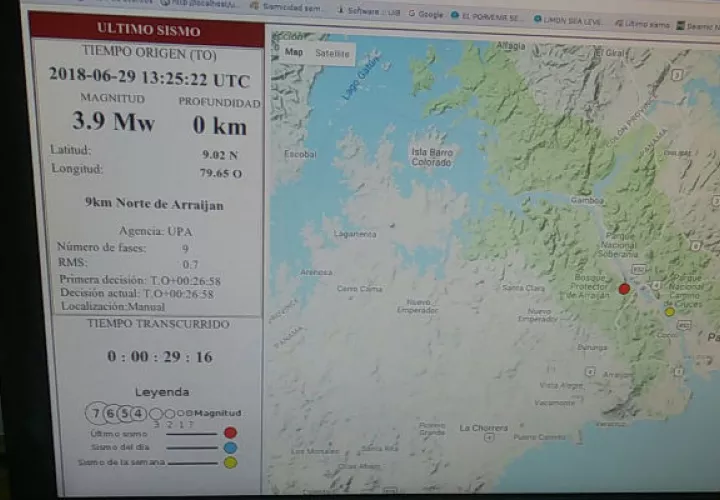This screenshot has height=500, width=720.
Task: Click the magnitude 4 legend circle
Action: coord(138,414)
